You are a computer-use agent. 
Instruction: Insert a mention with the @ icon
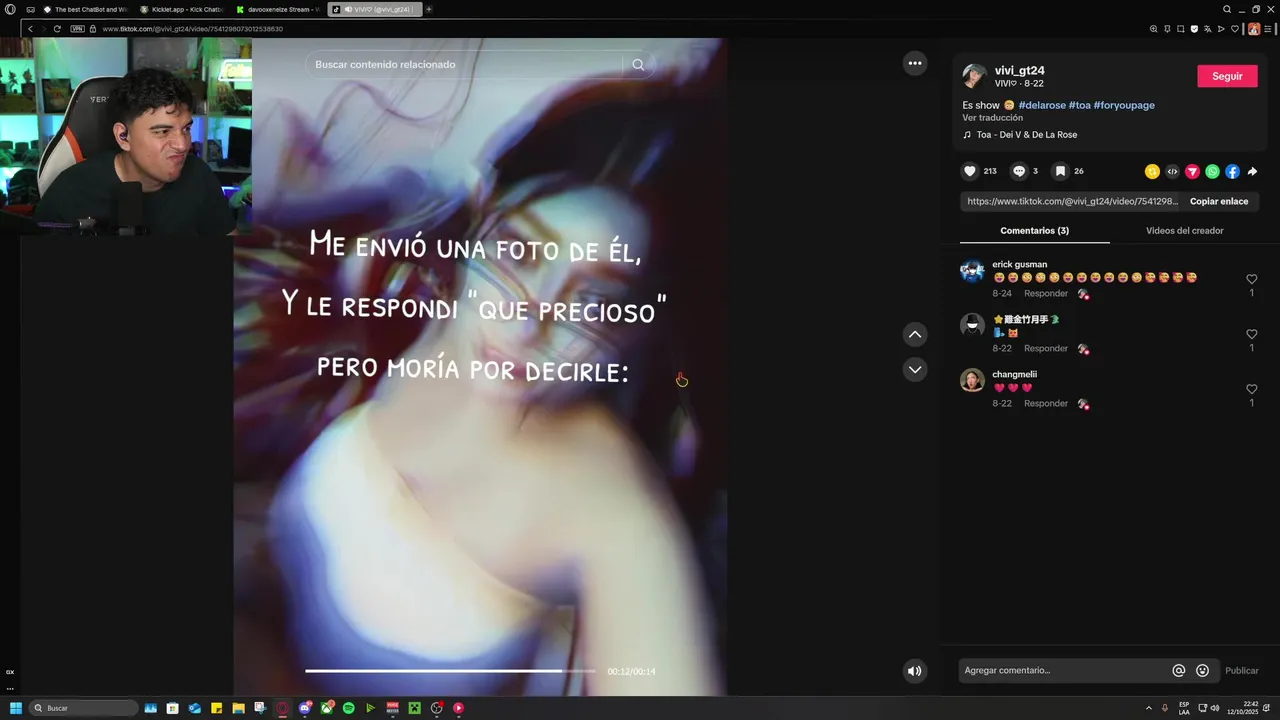[x=1179, y=671]
